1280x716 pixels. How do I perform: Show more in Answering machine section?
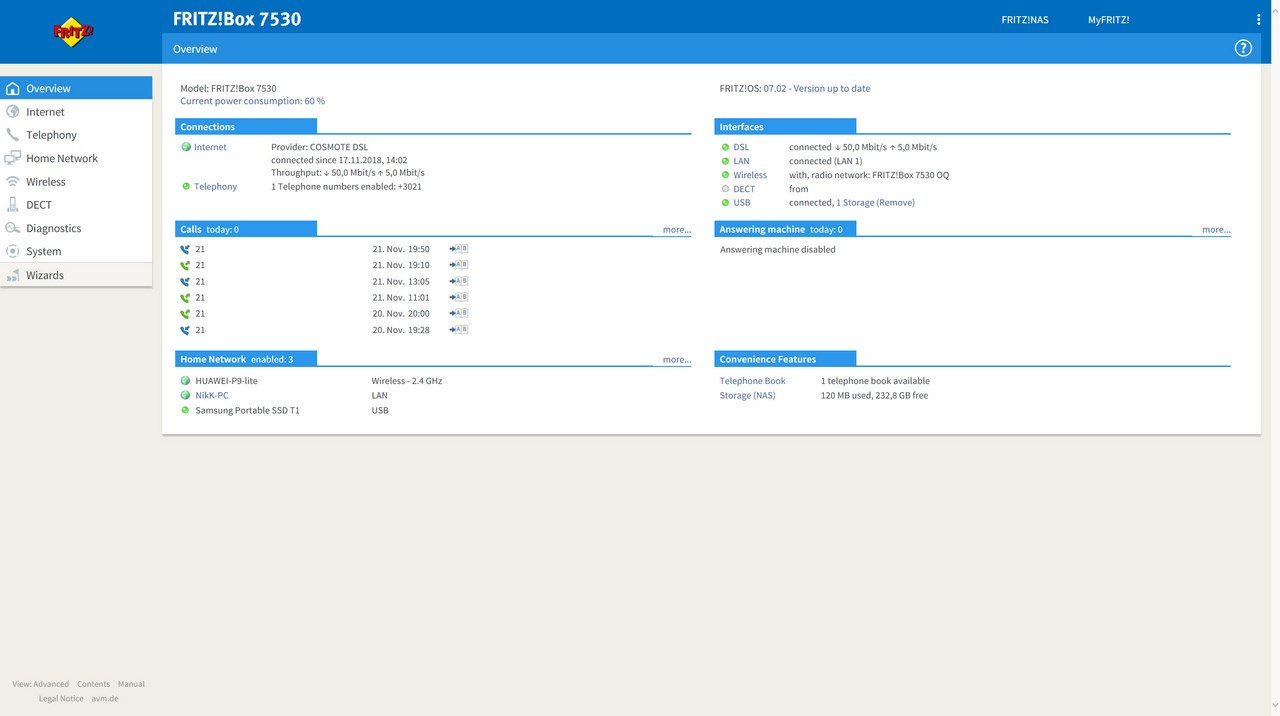[x=1216, y=230]
